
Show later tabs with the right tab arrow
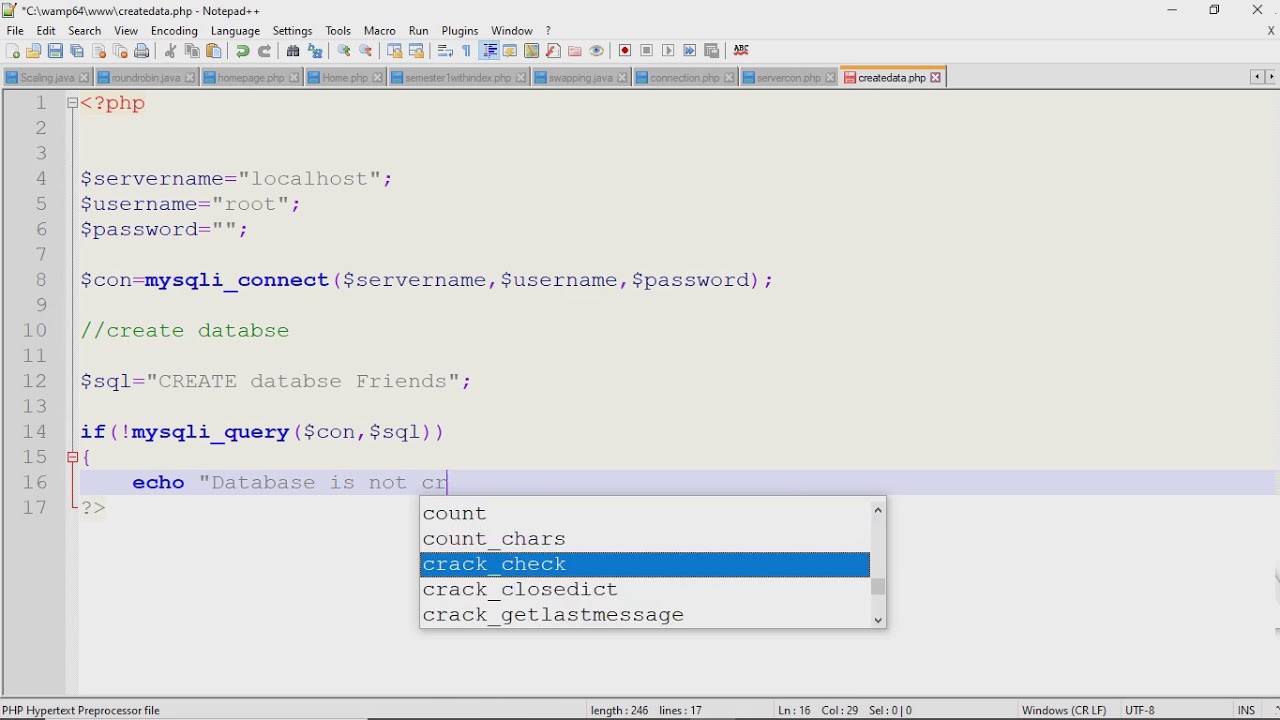[x=1272, y=77]
